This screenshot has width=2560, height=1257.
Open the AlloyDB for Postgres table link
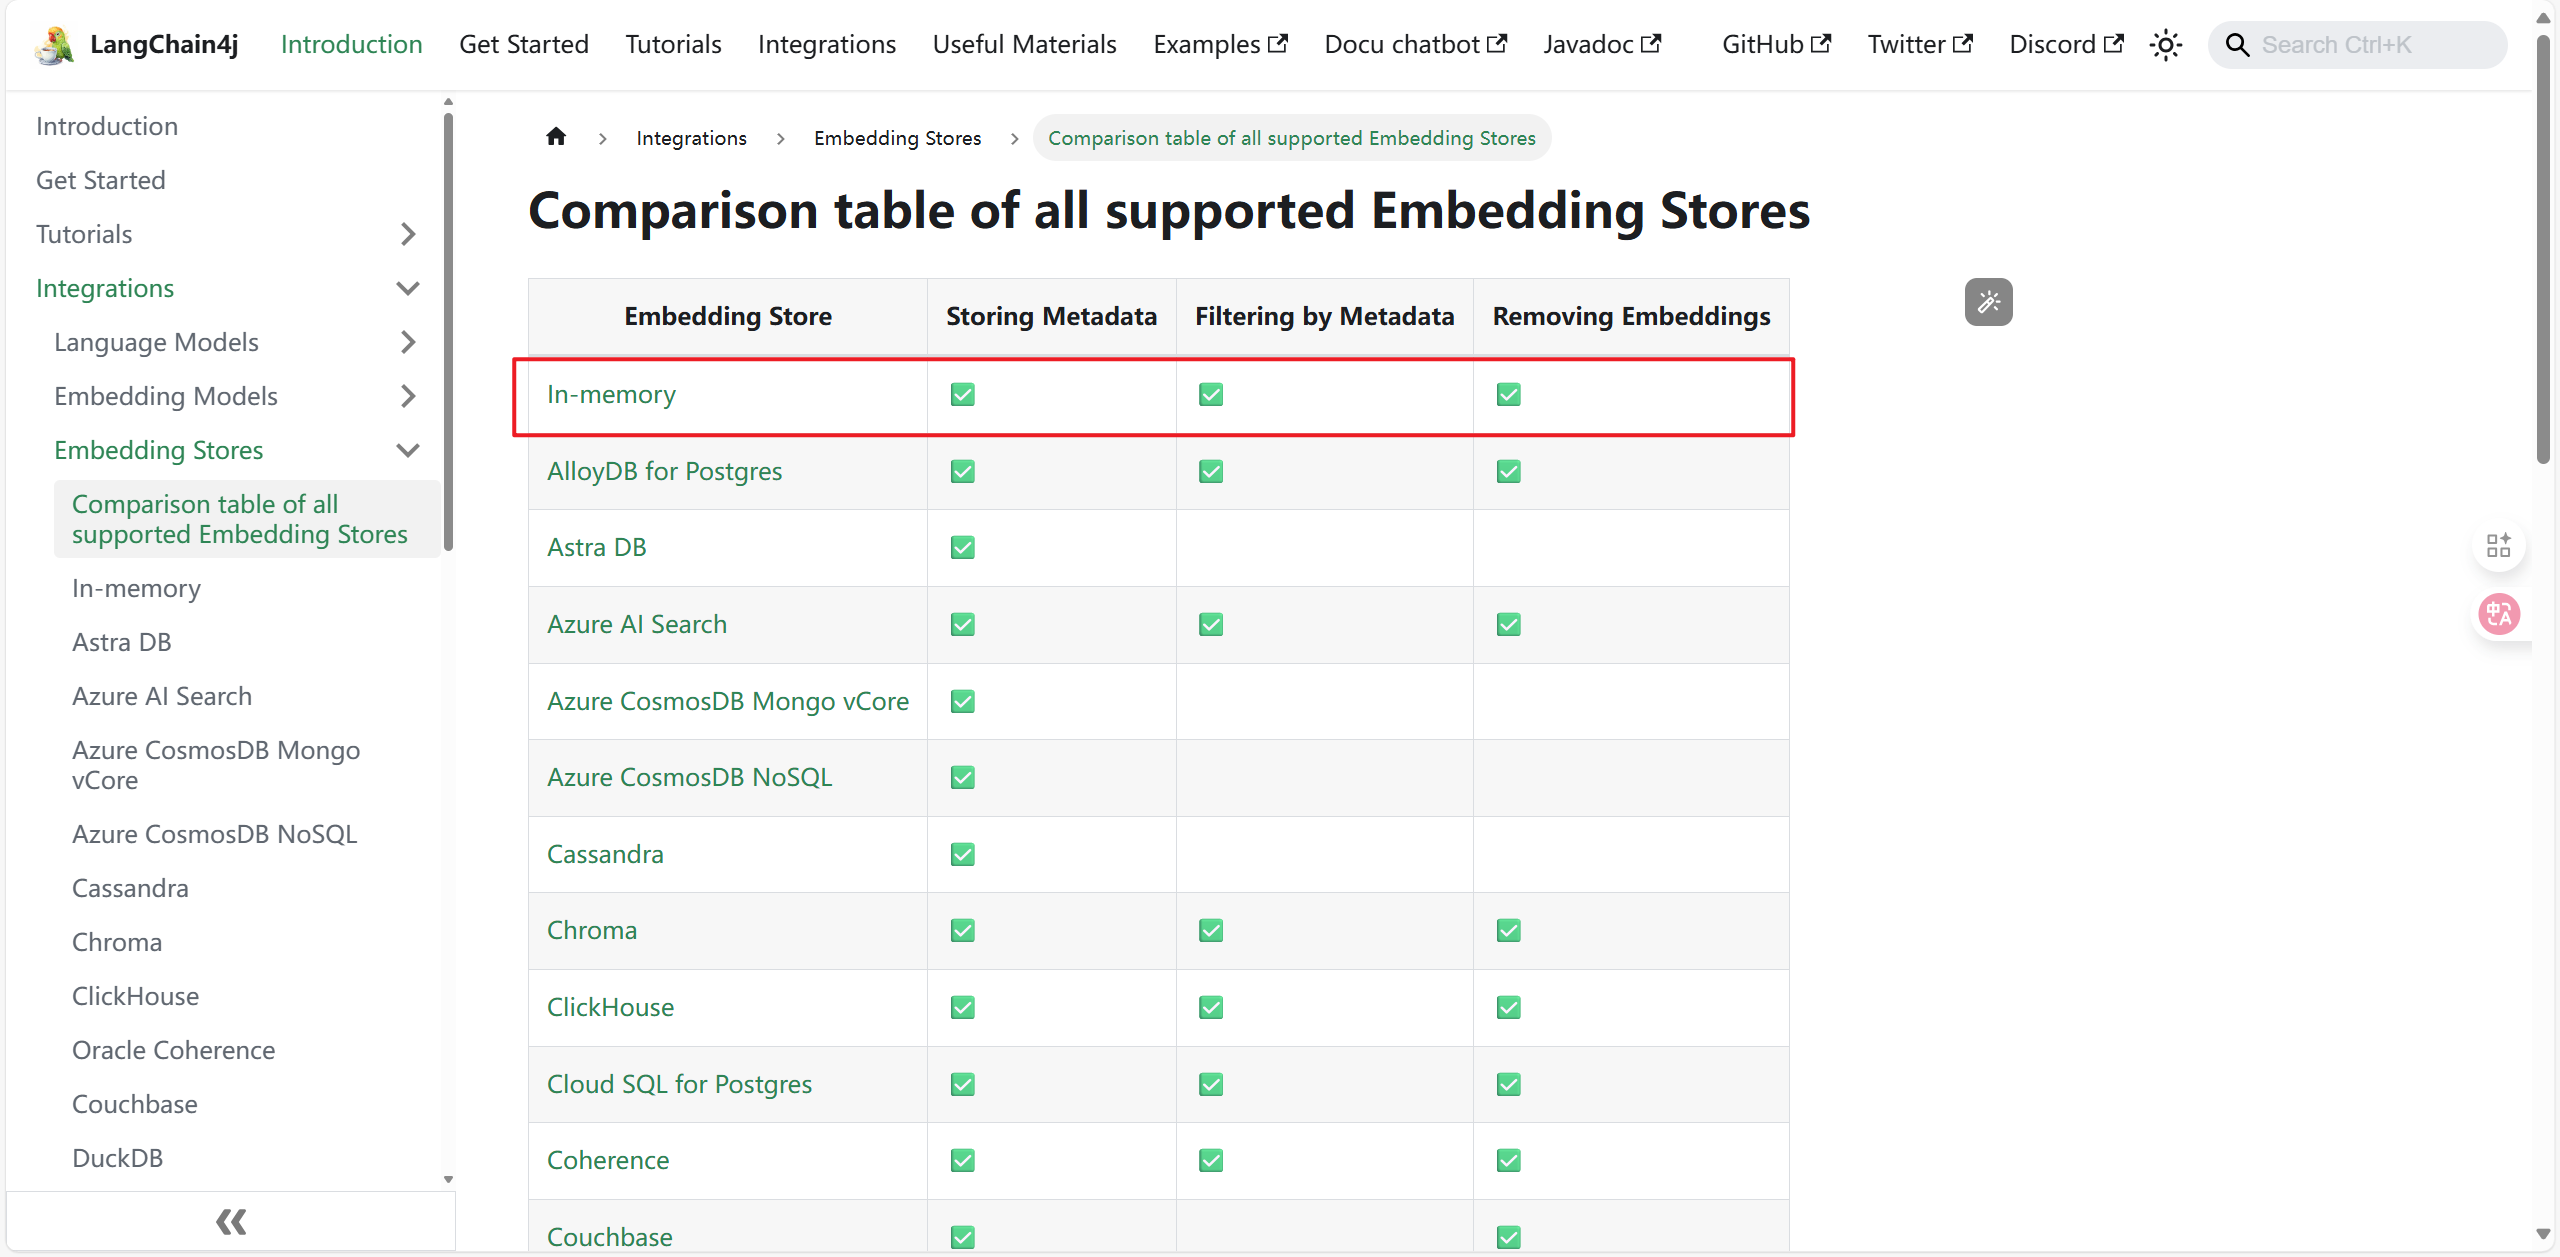coord(664,471)
